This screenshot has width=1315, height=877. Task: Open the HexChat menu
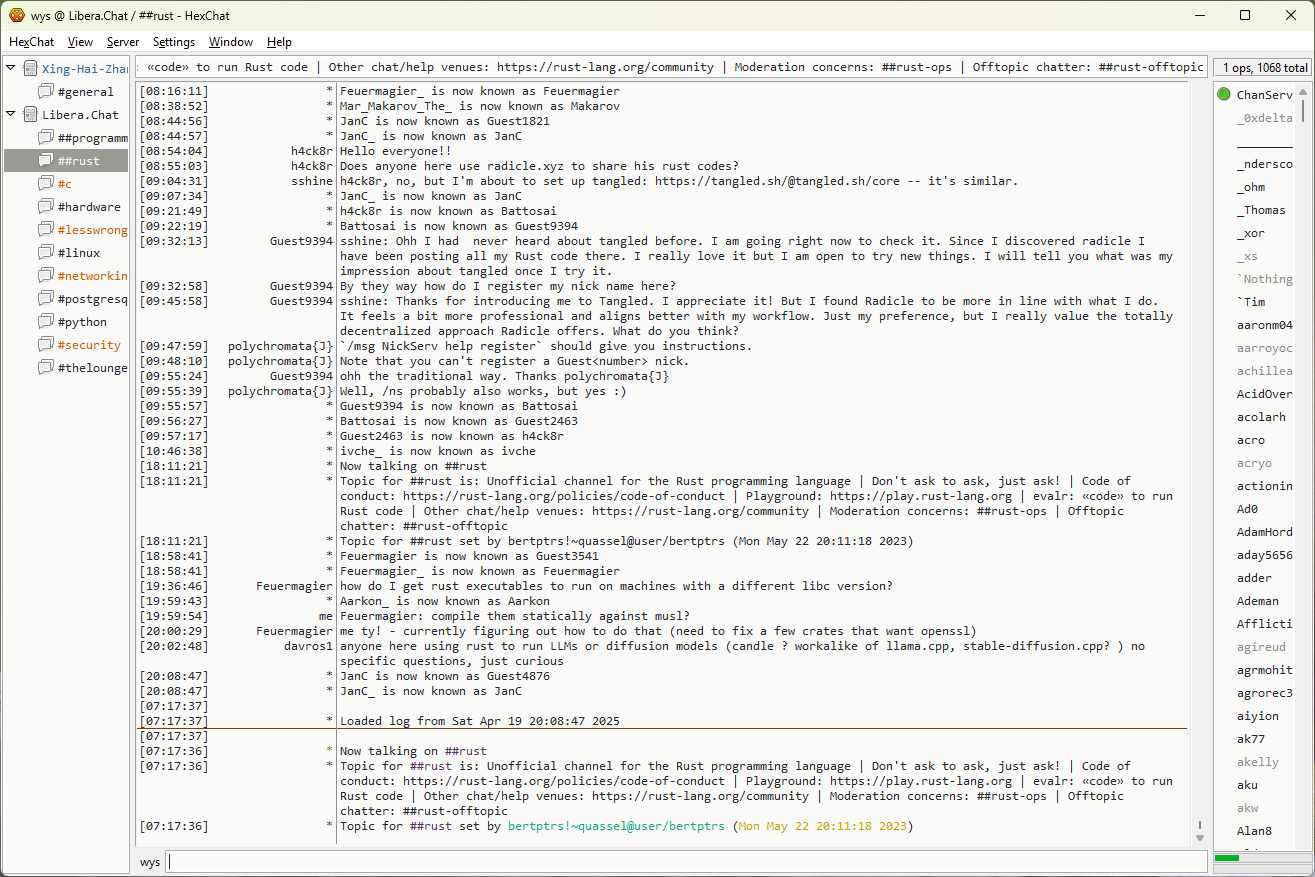coord(32,42)
